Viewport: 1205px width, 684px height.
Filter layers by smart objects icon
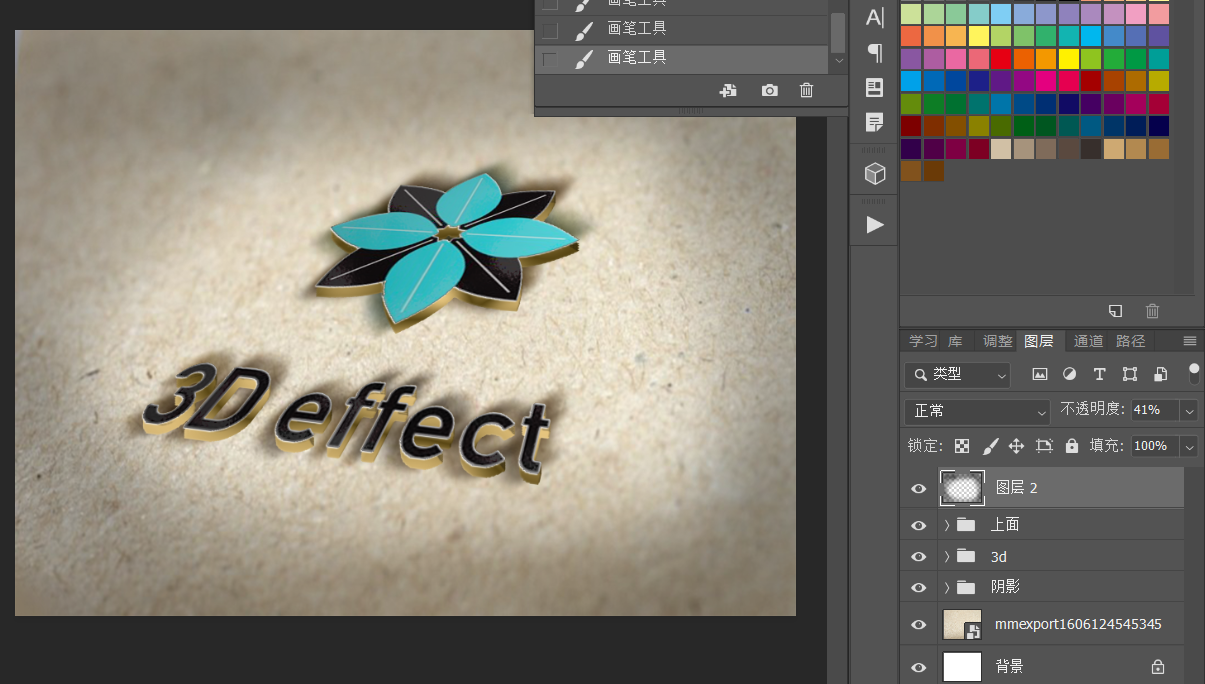click(x=1160, y=374)
